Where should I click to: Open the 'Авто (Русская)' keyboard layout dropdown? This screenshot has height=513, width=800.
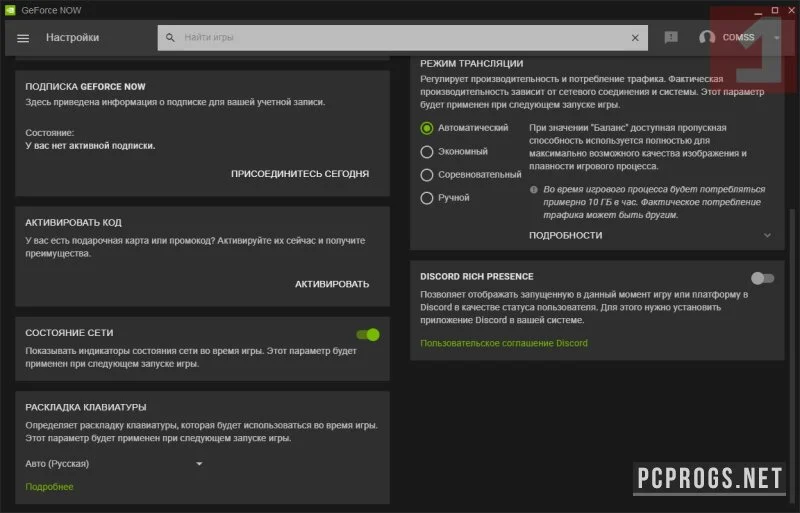(114, 463)
